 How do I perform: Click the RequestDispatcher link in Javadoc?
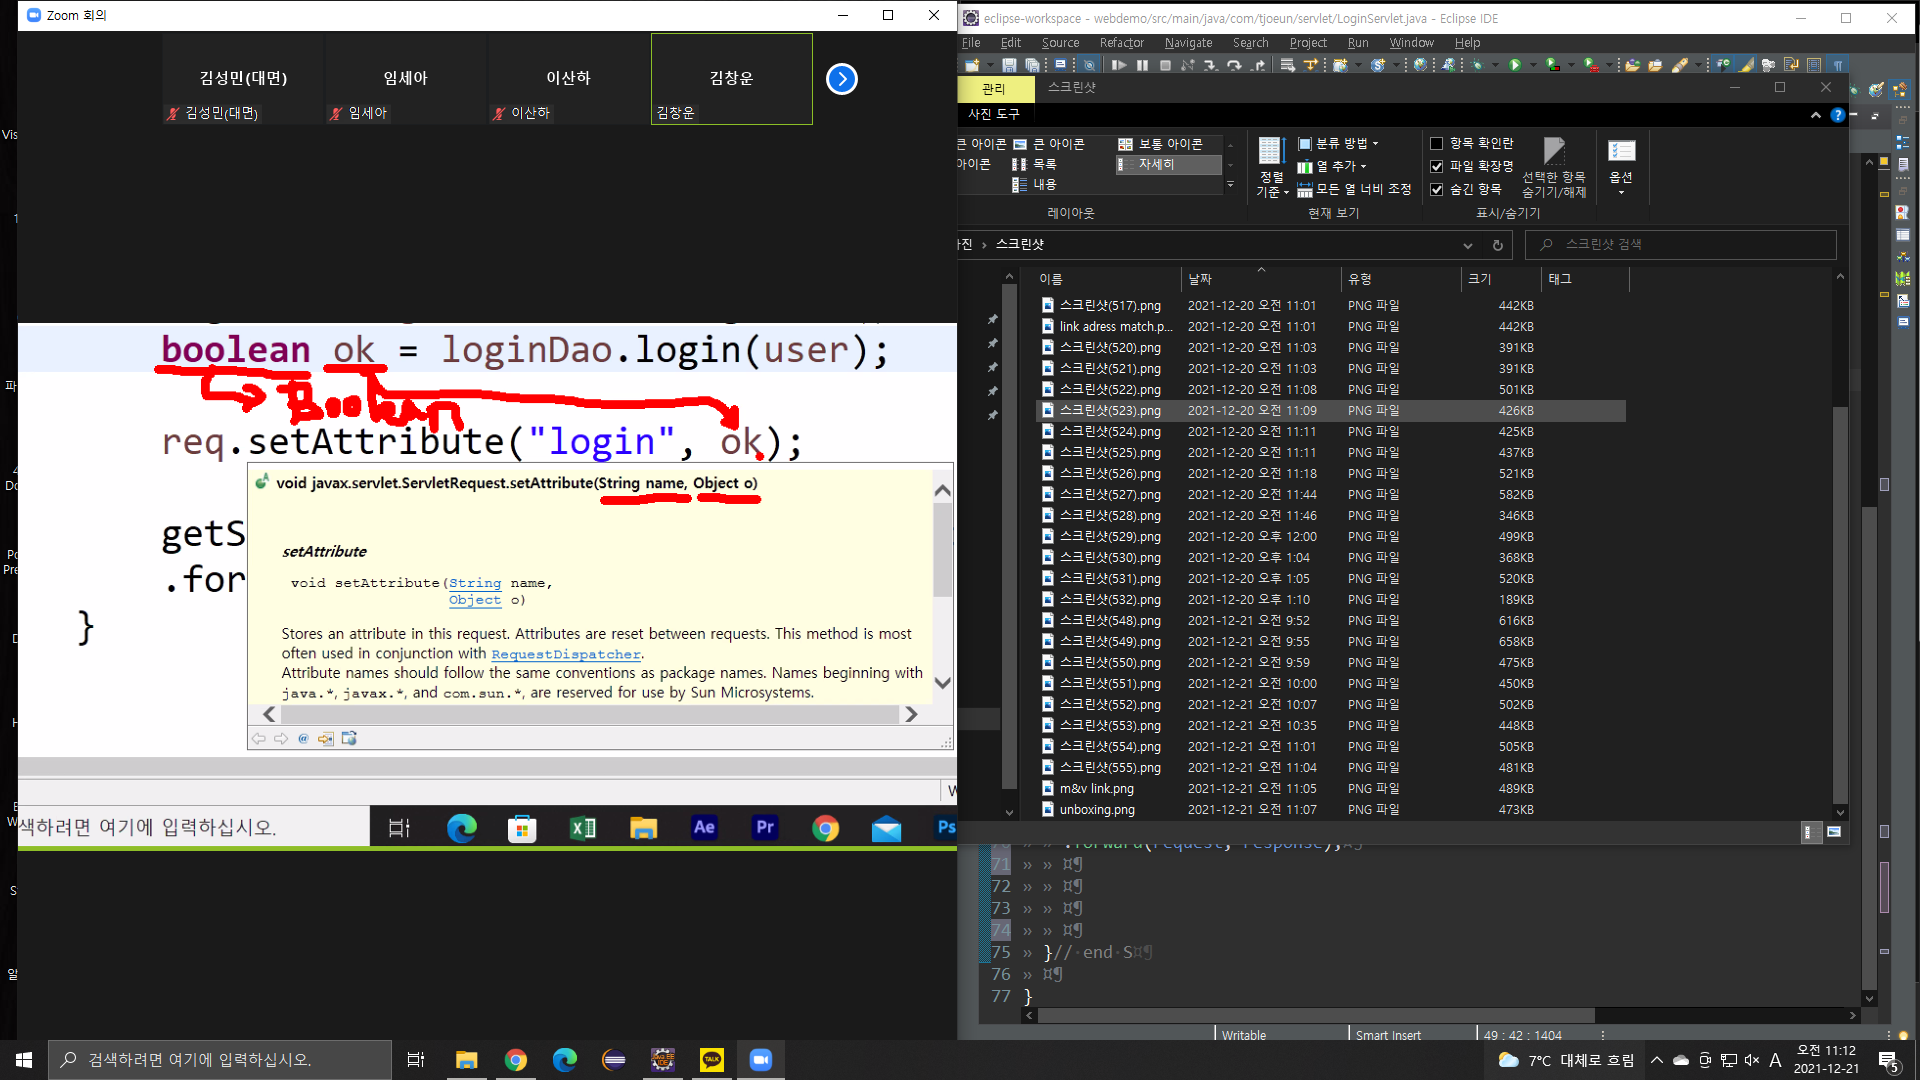coord(566,654)
